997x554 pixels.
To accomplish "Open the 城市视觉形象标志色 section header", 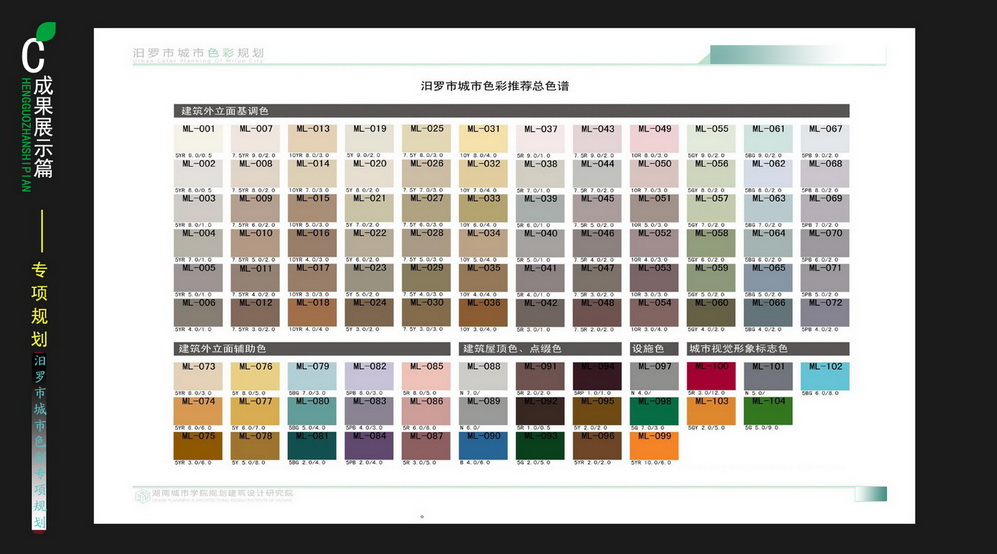I will pyautogui.click(x=738, y=349).
